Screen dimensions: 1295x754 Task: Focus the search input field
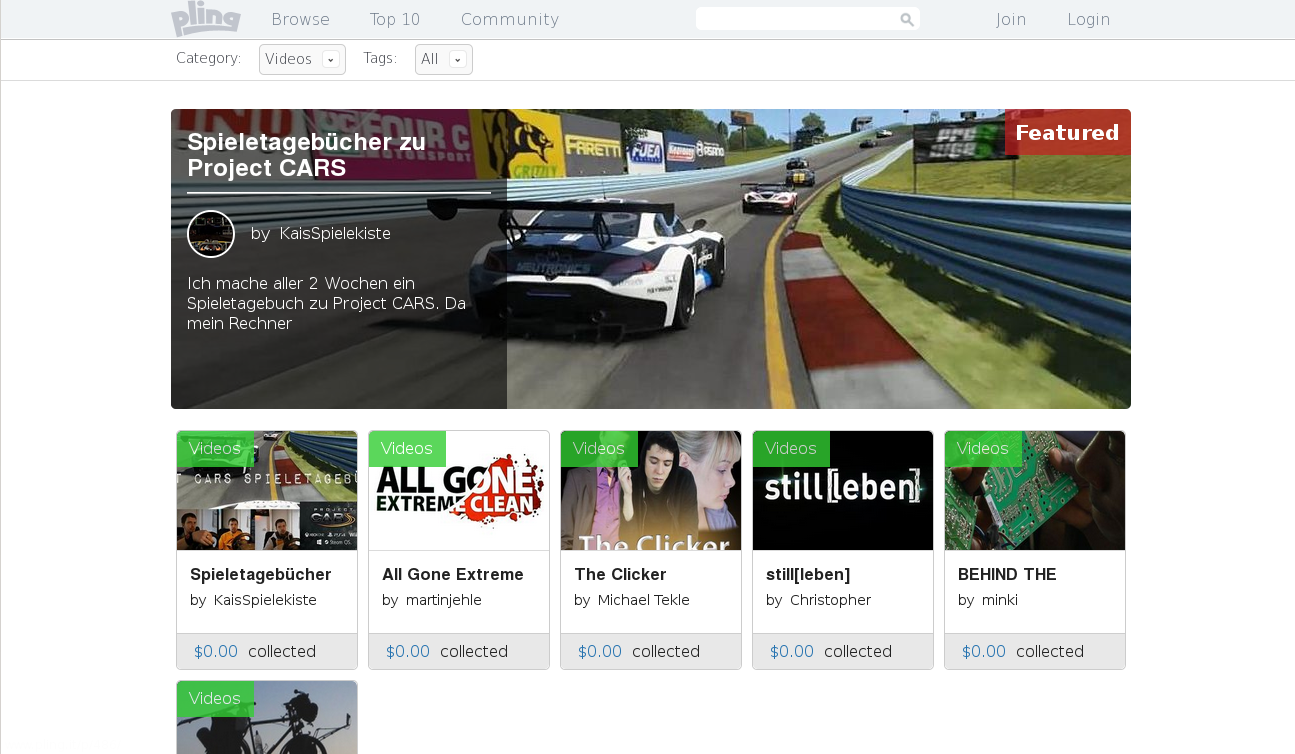[808, 19]
